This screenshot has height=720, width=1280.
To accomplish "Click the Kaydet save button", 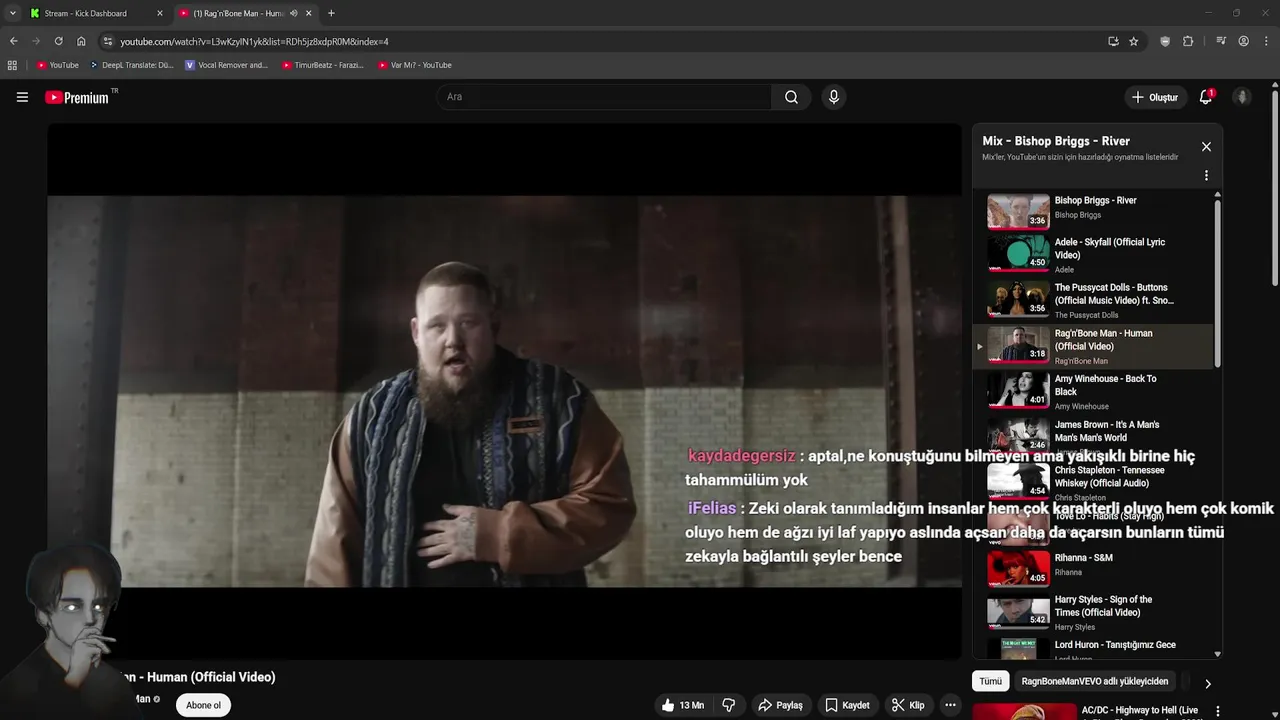I will (x=847, y=705).
